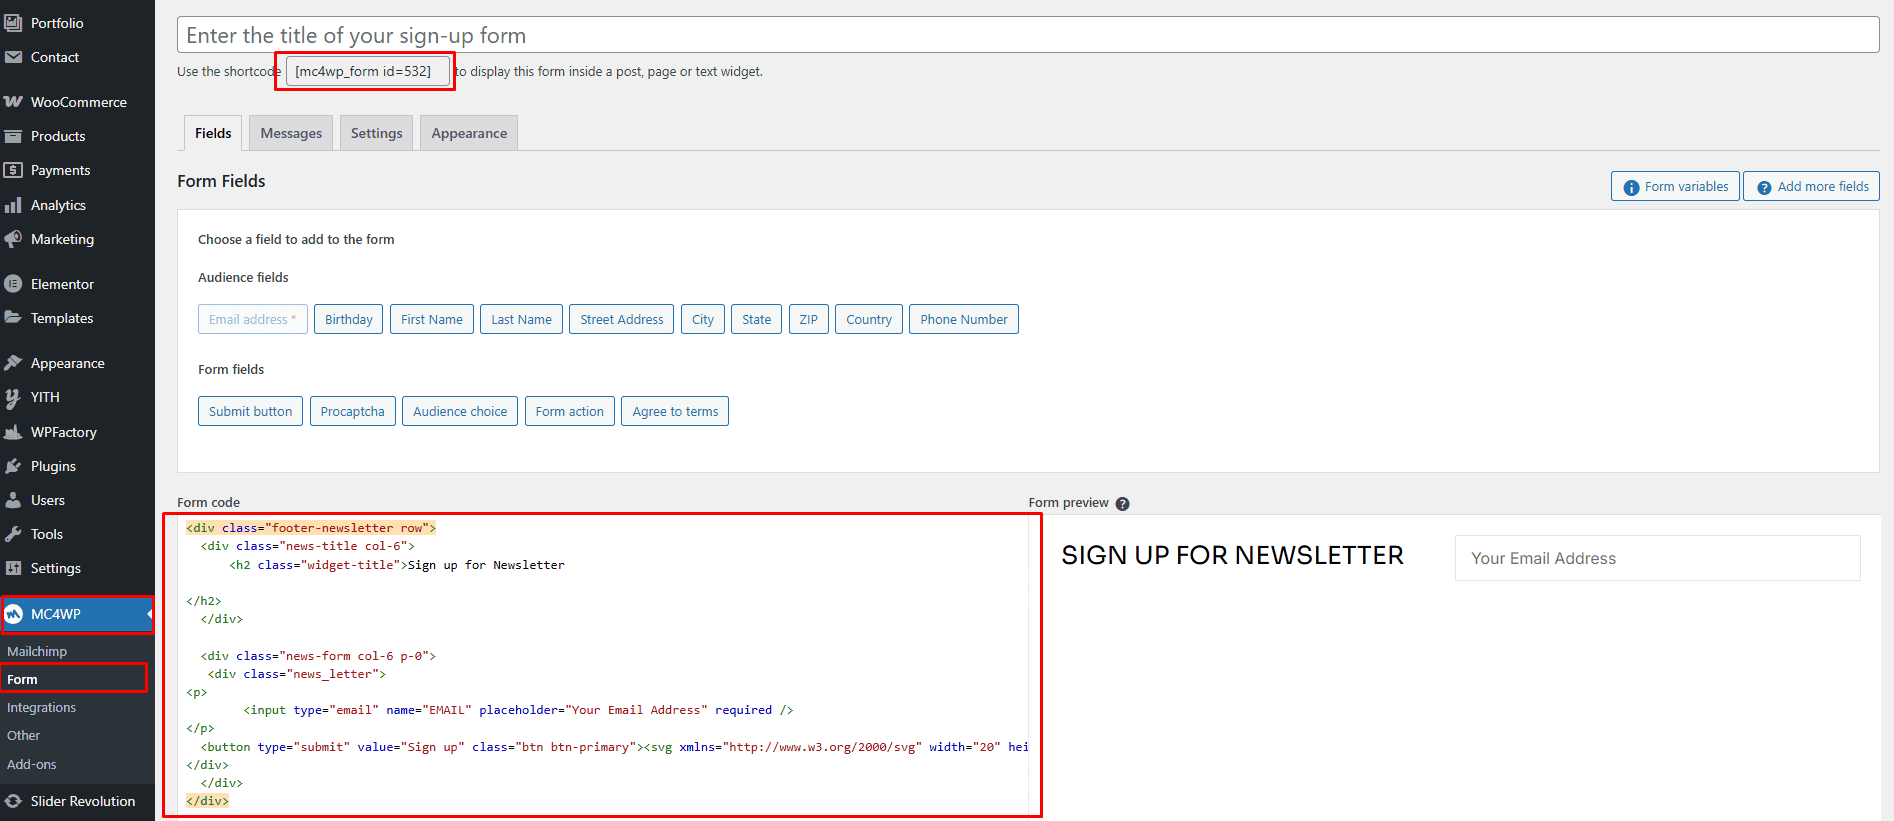The width and height of the screenshot is (1894, 821).
Task: Open the YITH menu icon
Action: [x=13, y=398]
